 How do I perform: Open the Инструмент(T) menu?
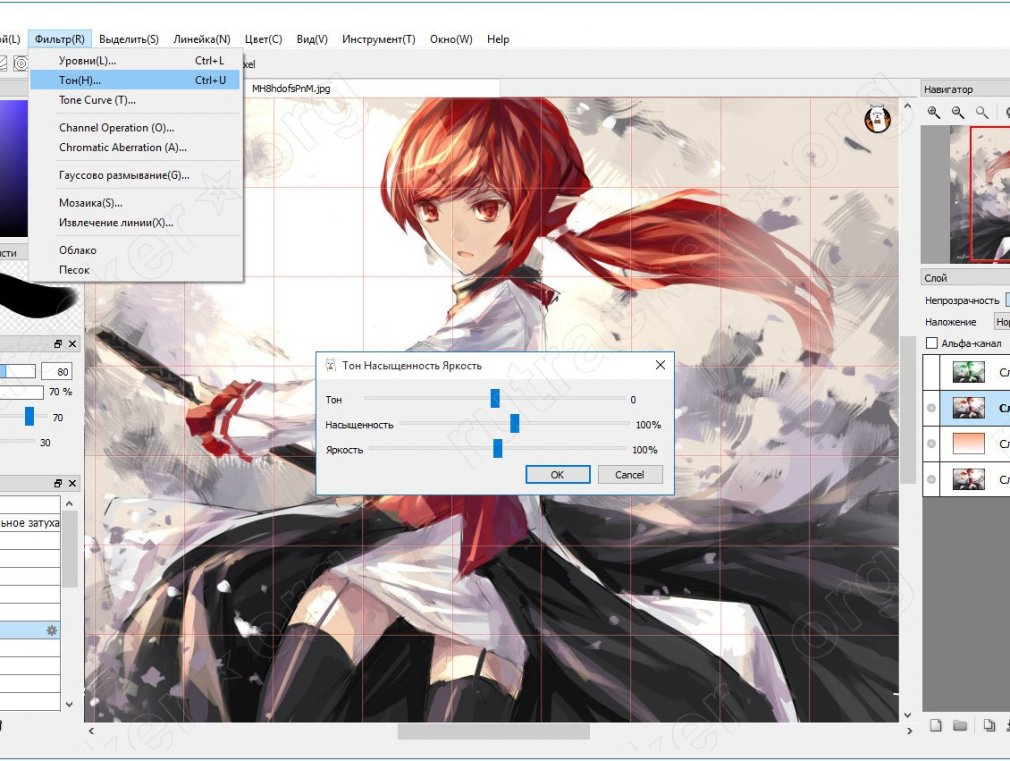(x=379, y=39)
